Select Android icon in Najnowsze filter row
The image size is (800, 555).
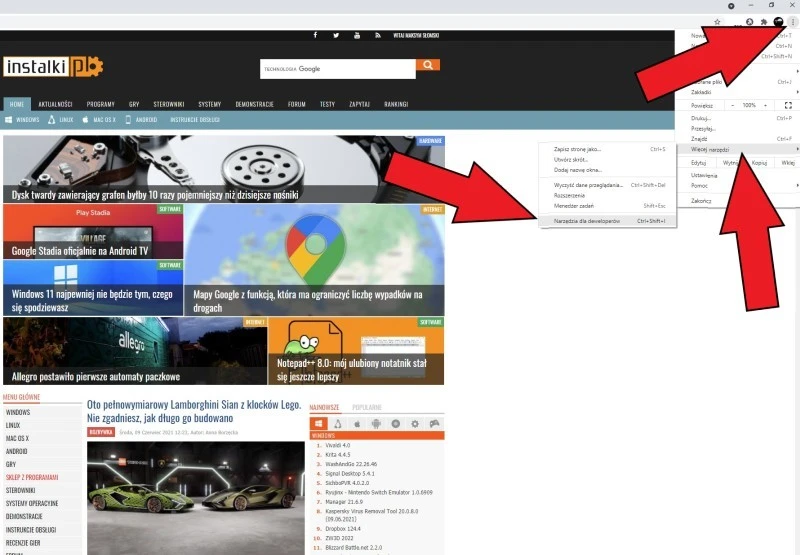click(x=377, y=423)
